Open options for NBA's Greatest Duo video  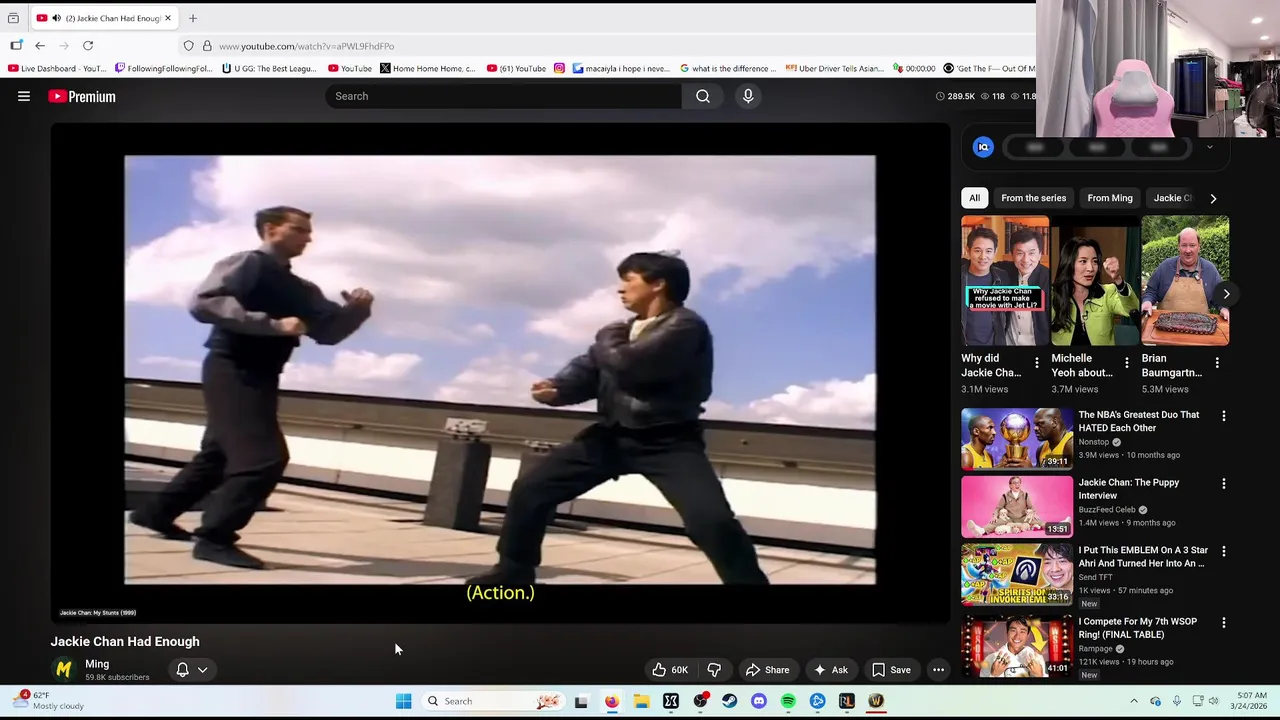coord(1223,416)
